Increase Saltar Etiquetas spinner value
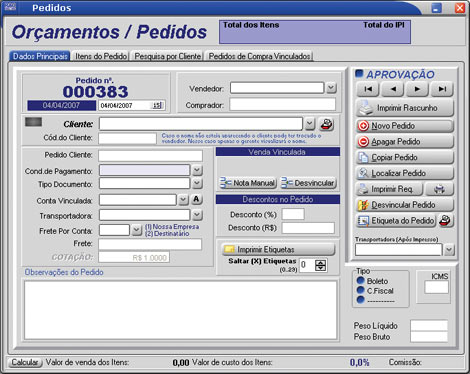 tap(321, 262)
